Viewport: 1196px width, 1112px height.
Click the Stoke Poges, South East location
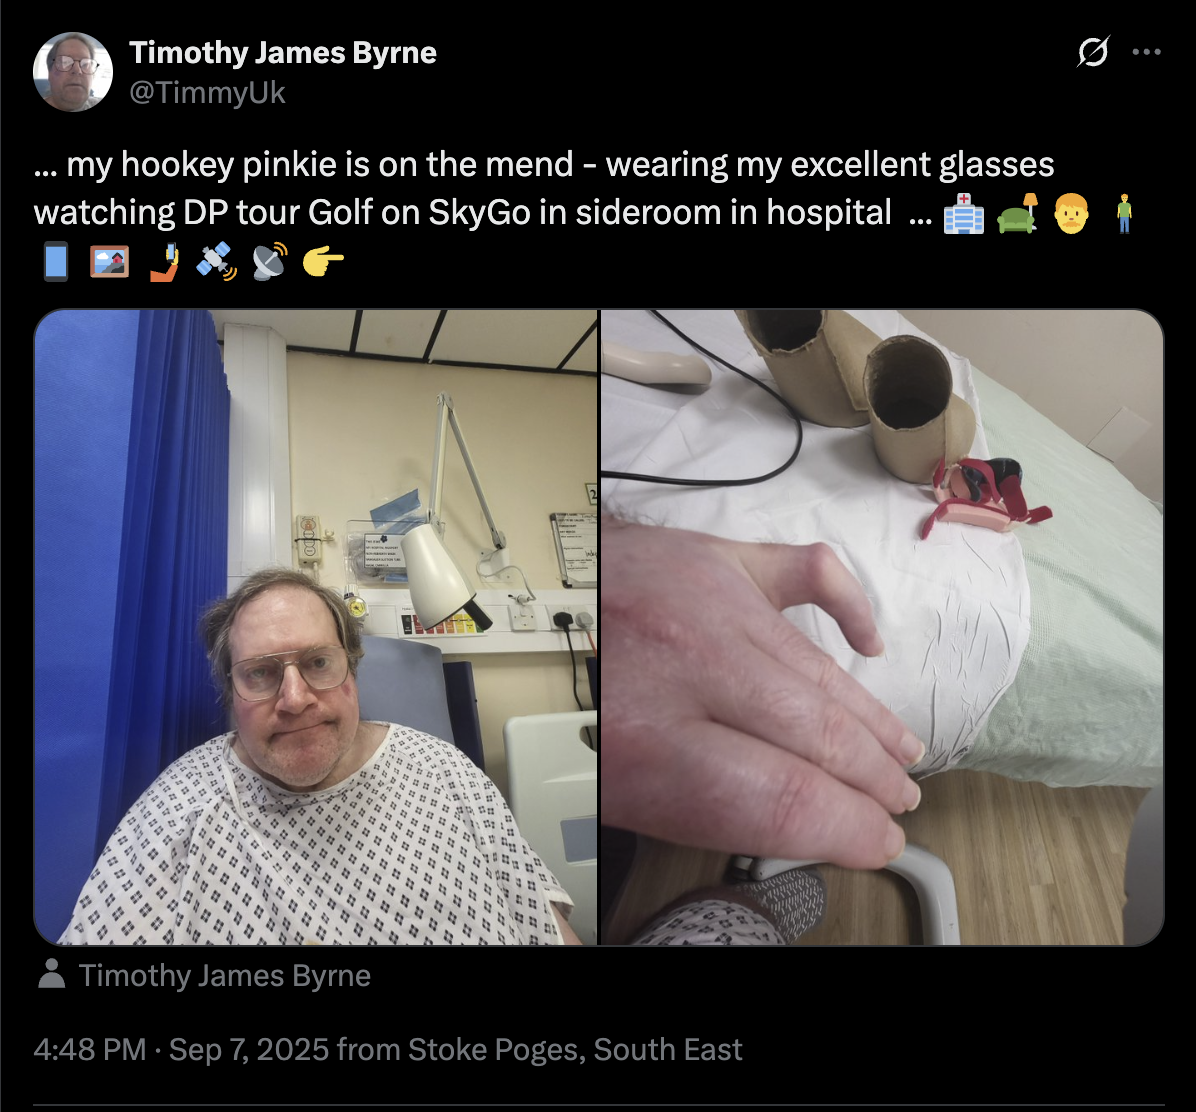coord(575,1049)
